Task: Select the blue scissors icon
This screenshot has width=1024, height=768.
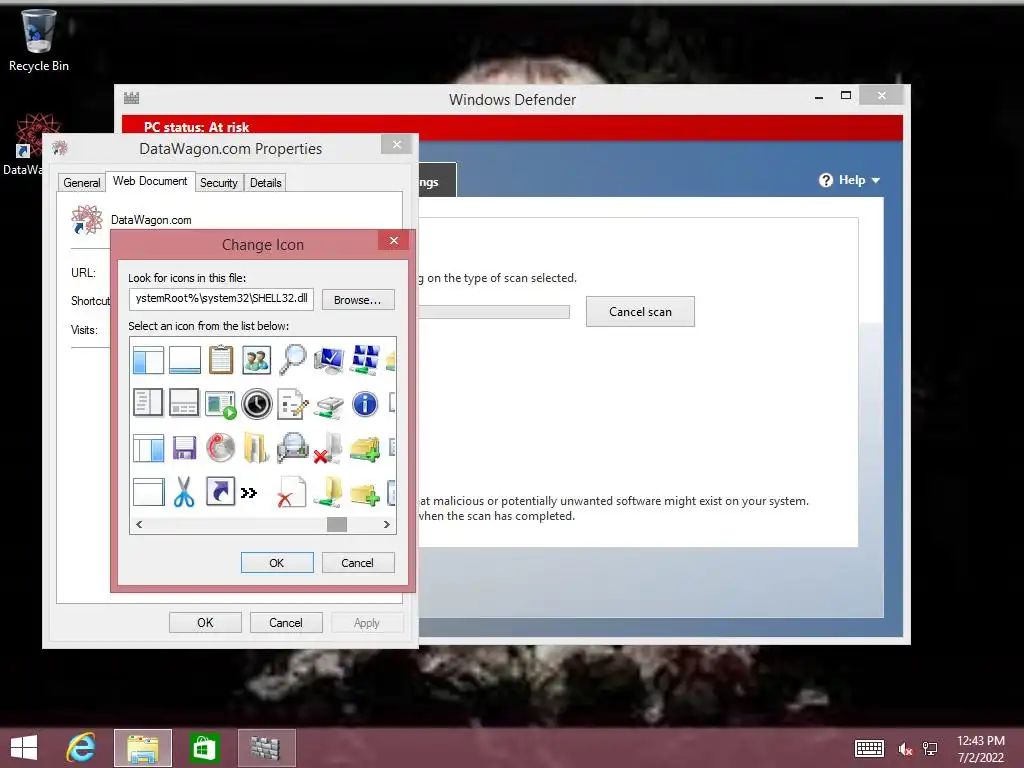Action: point(184,492)
